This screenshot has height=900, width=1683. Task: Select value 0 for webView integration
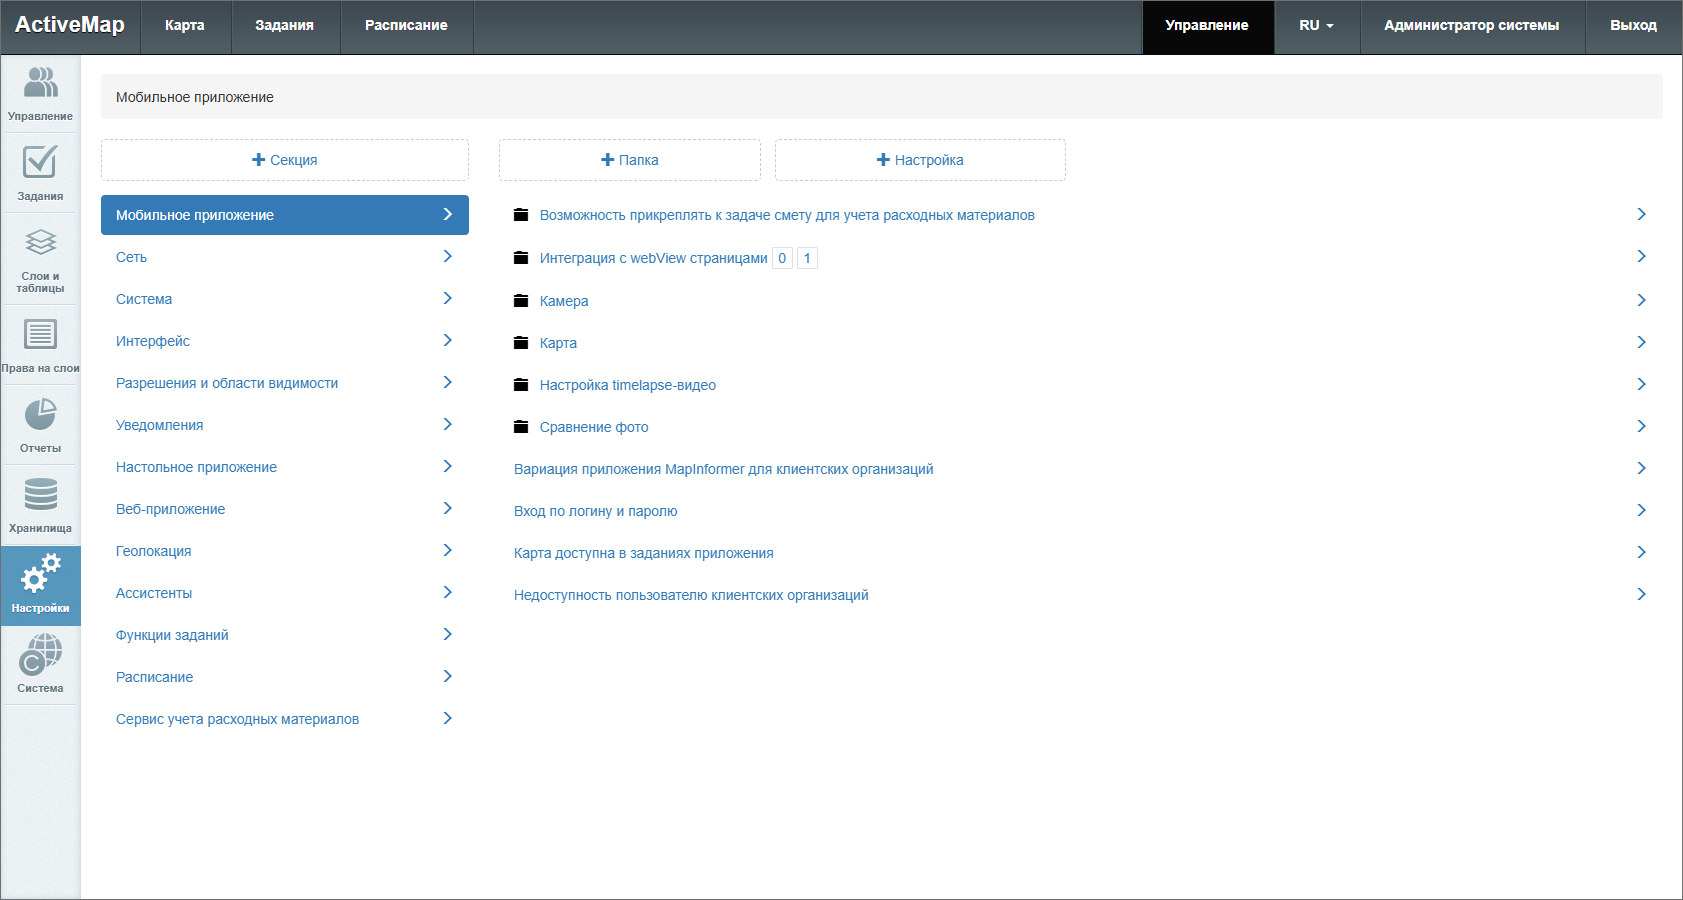[x=782, y=258]
